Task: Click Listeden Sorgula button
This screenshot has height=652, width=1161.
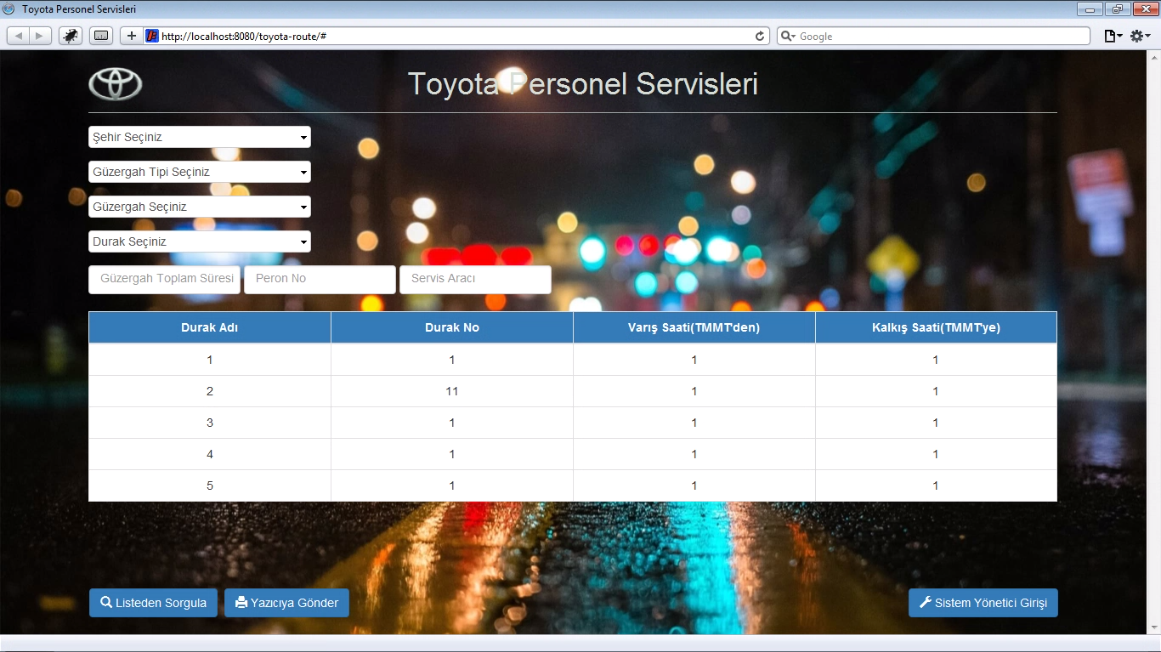Action: [x=153, y=602]
